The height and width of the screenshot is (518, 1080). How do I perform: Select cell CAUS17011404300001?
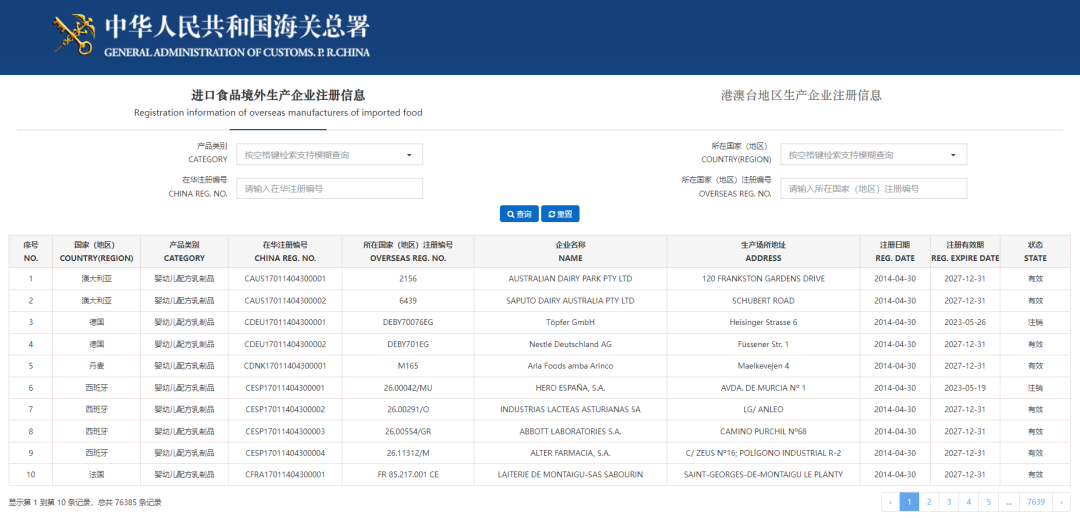pyautogui.click(x=285, y=279)
